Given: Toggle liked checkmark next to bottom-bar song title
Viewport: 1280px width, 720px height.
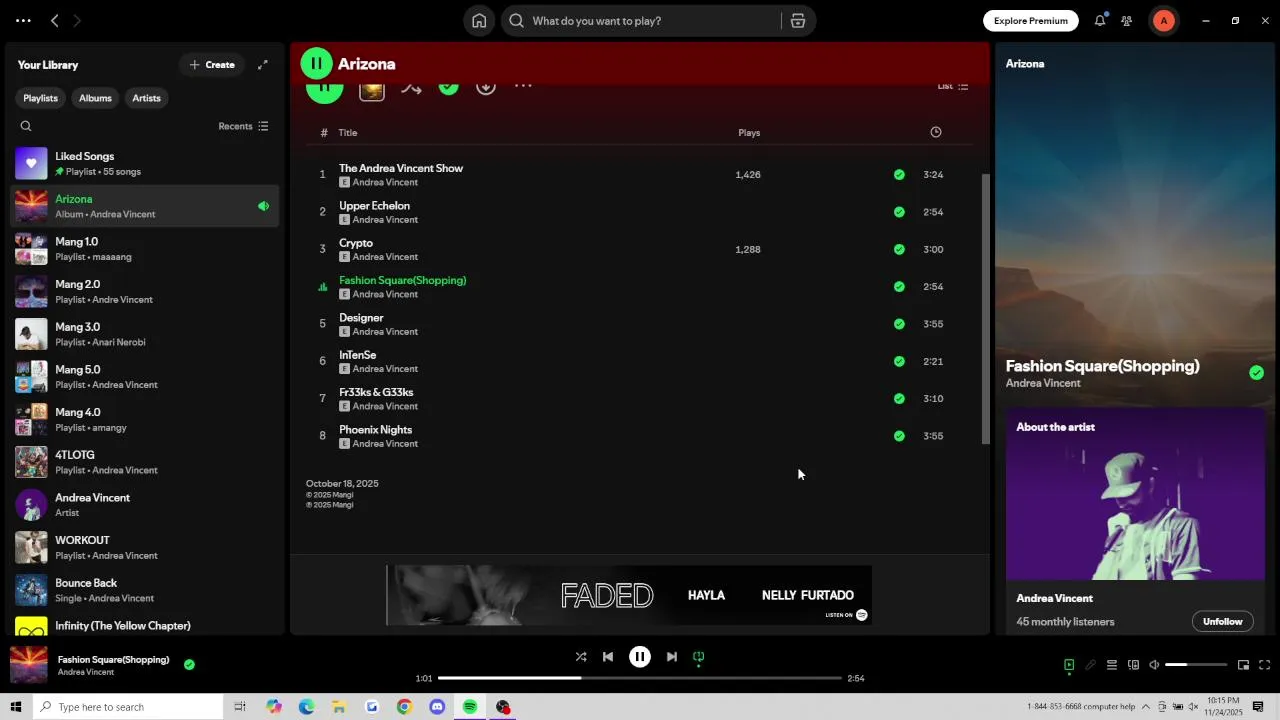Looking at the screenshot, I should tap(189, 664).
